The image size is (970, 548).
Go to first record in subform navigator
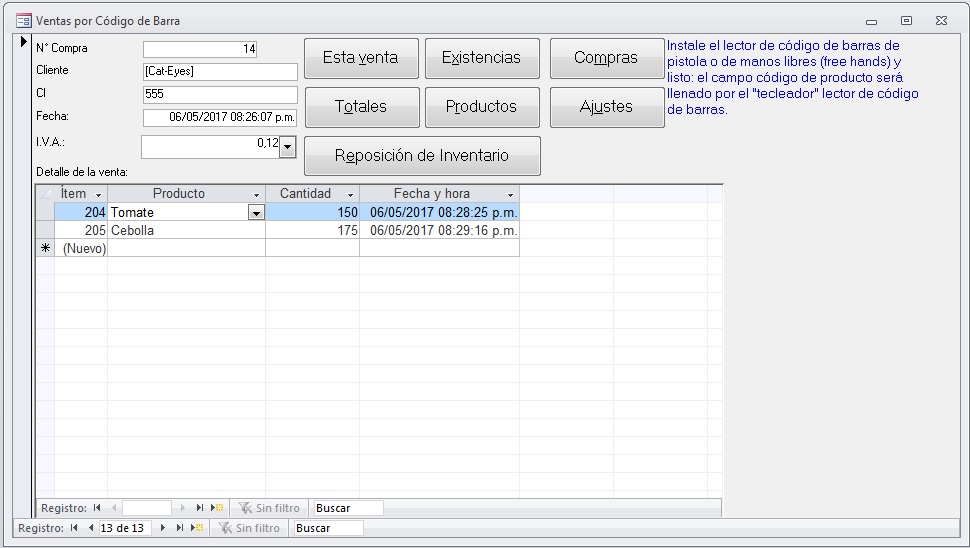97,508
